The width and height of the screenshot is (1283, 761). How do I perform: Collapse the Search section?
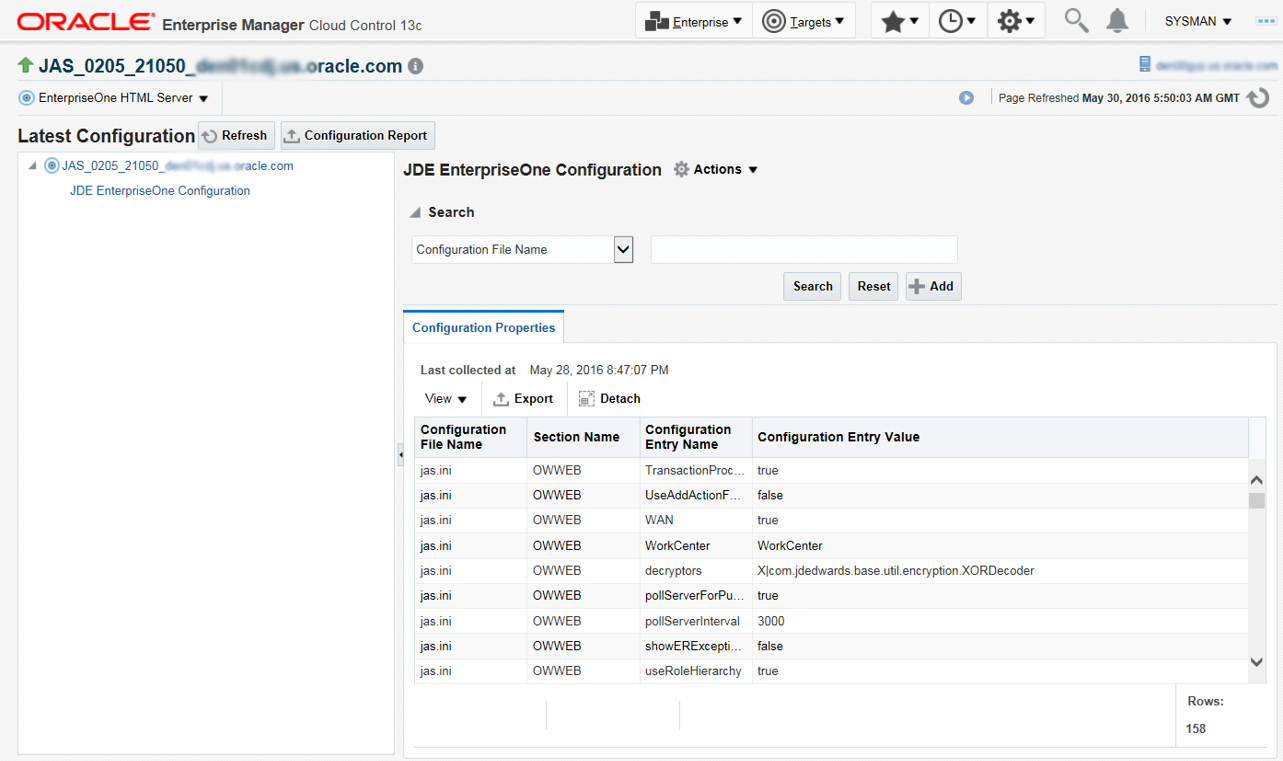415,212
